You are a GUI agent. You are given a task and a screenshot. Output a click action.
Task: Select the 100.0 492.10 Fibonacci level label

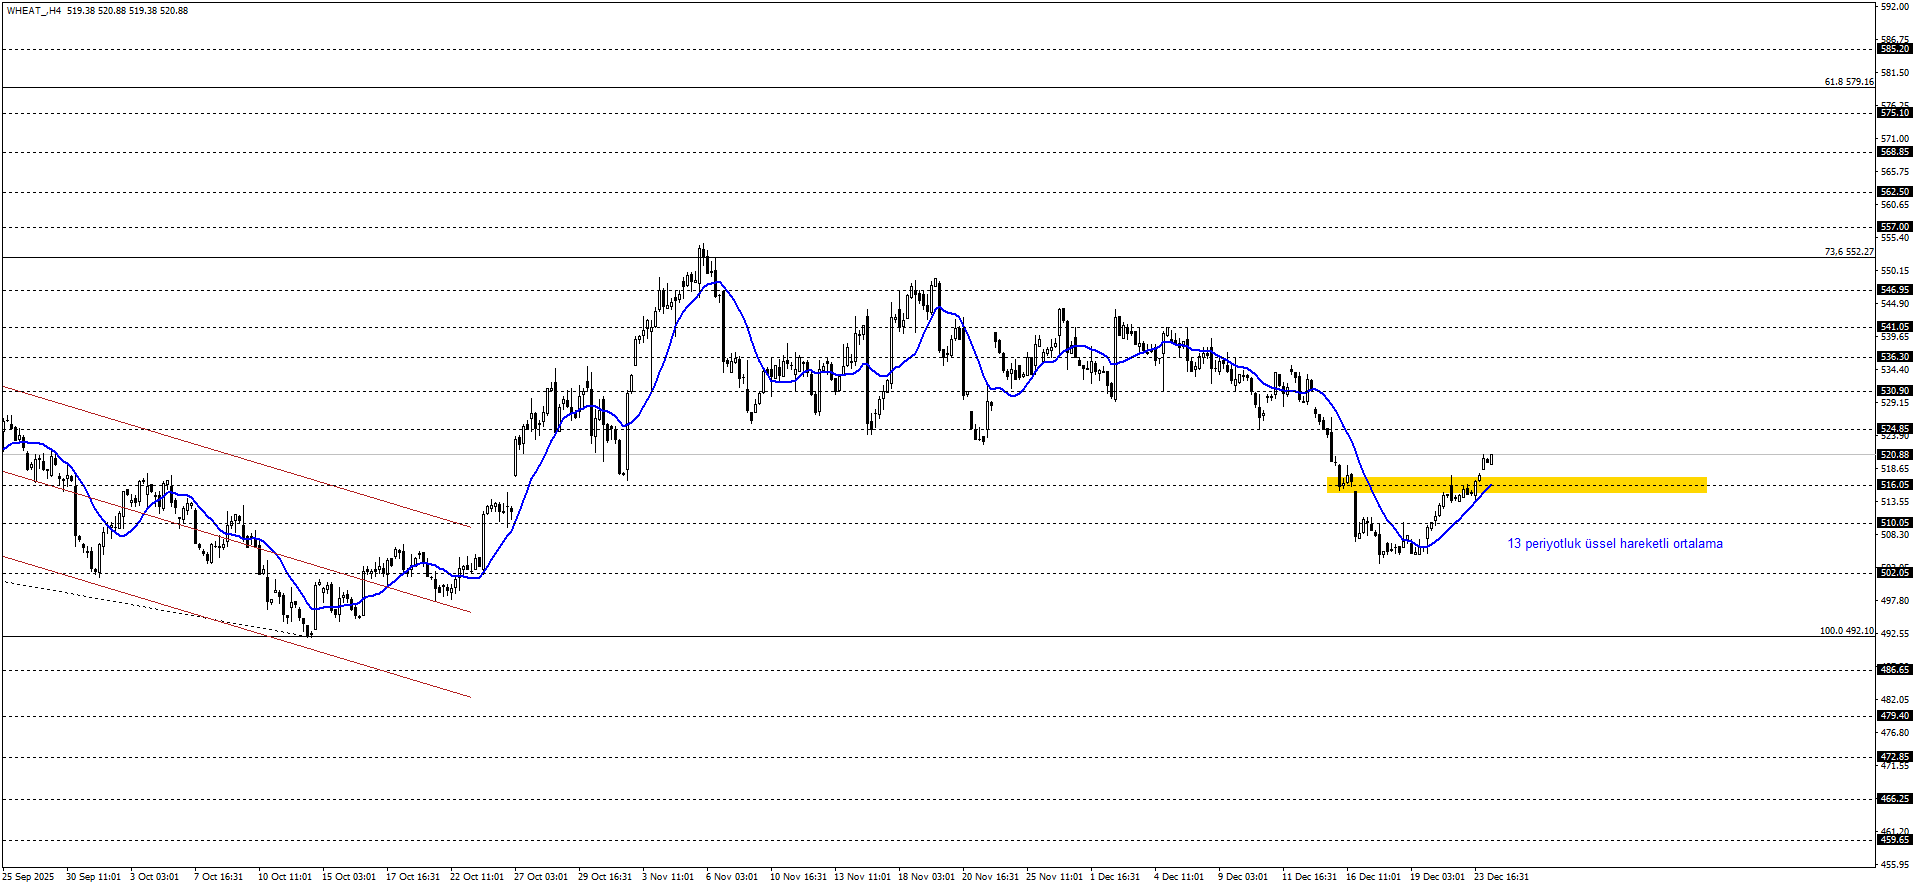pyautogui.click(x=1847, y=631)
